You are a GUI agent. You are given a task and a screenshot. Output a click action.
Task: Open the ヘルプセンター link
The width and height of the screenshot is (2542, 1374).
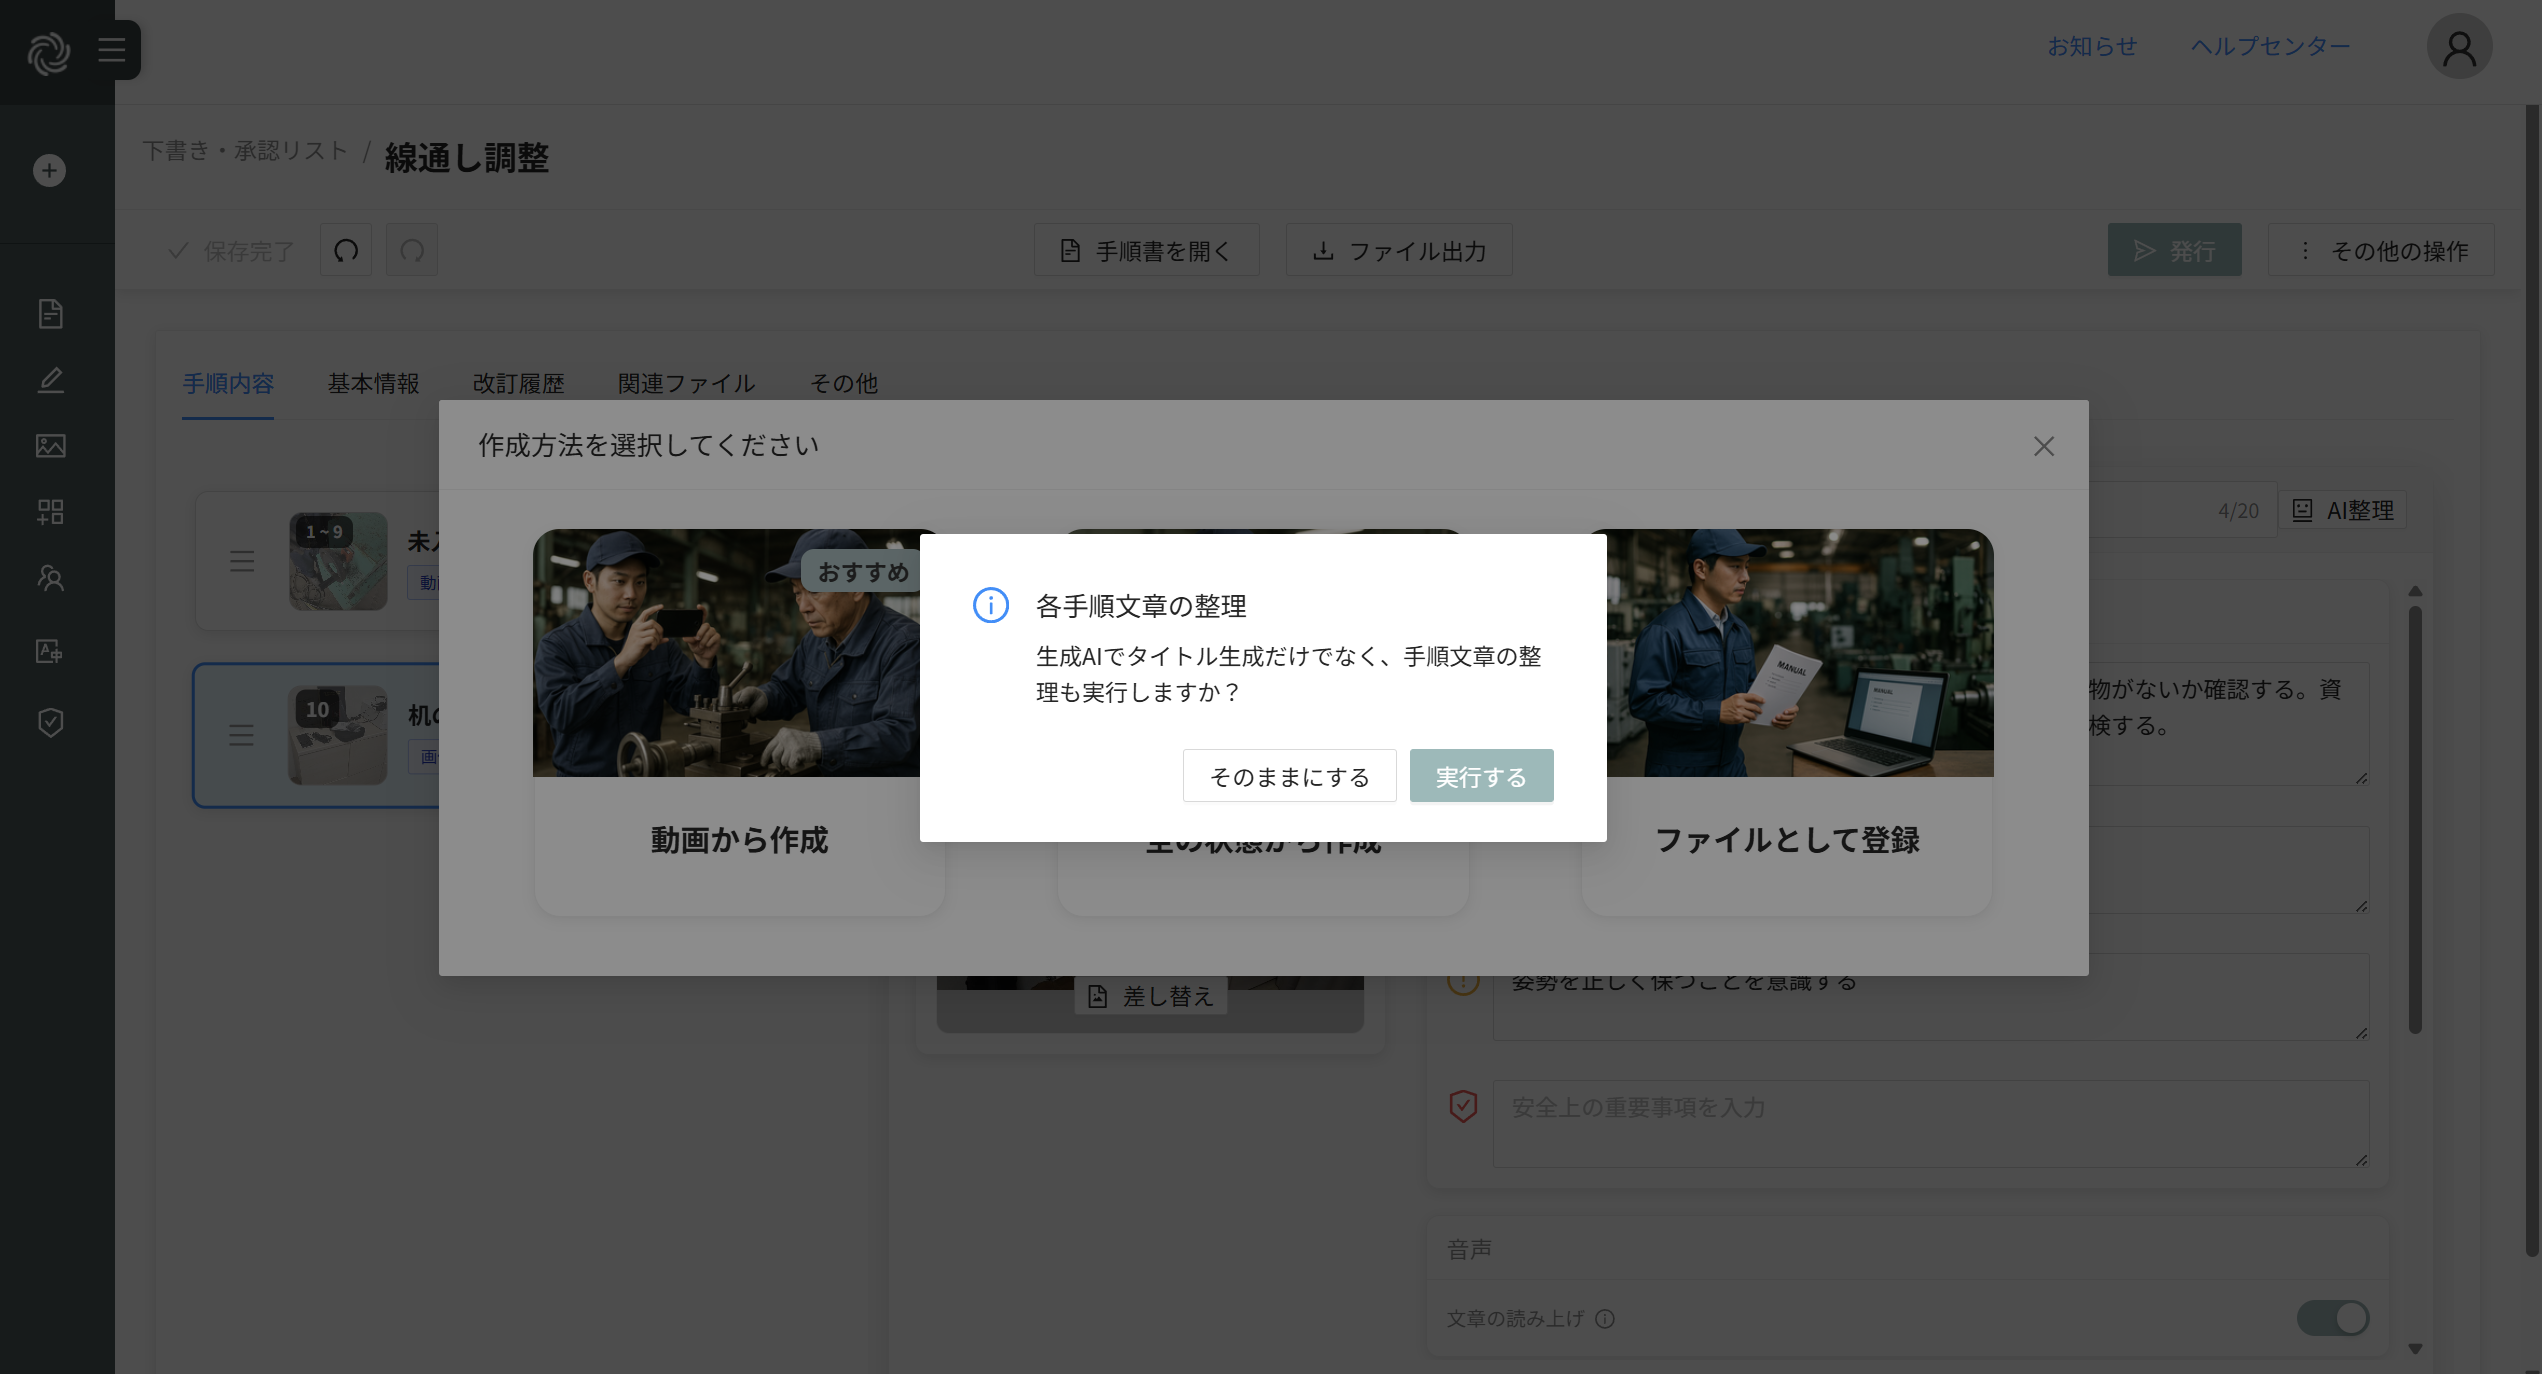(2270, 46)
